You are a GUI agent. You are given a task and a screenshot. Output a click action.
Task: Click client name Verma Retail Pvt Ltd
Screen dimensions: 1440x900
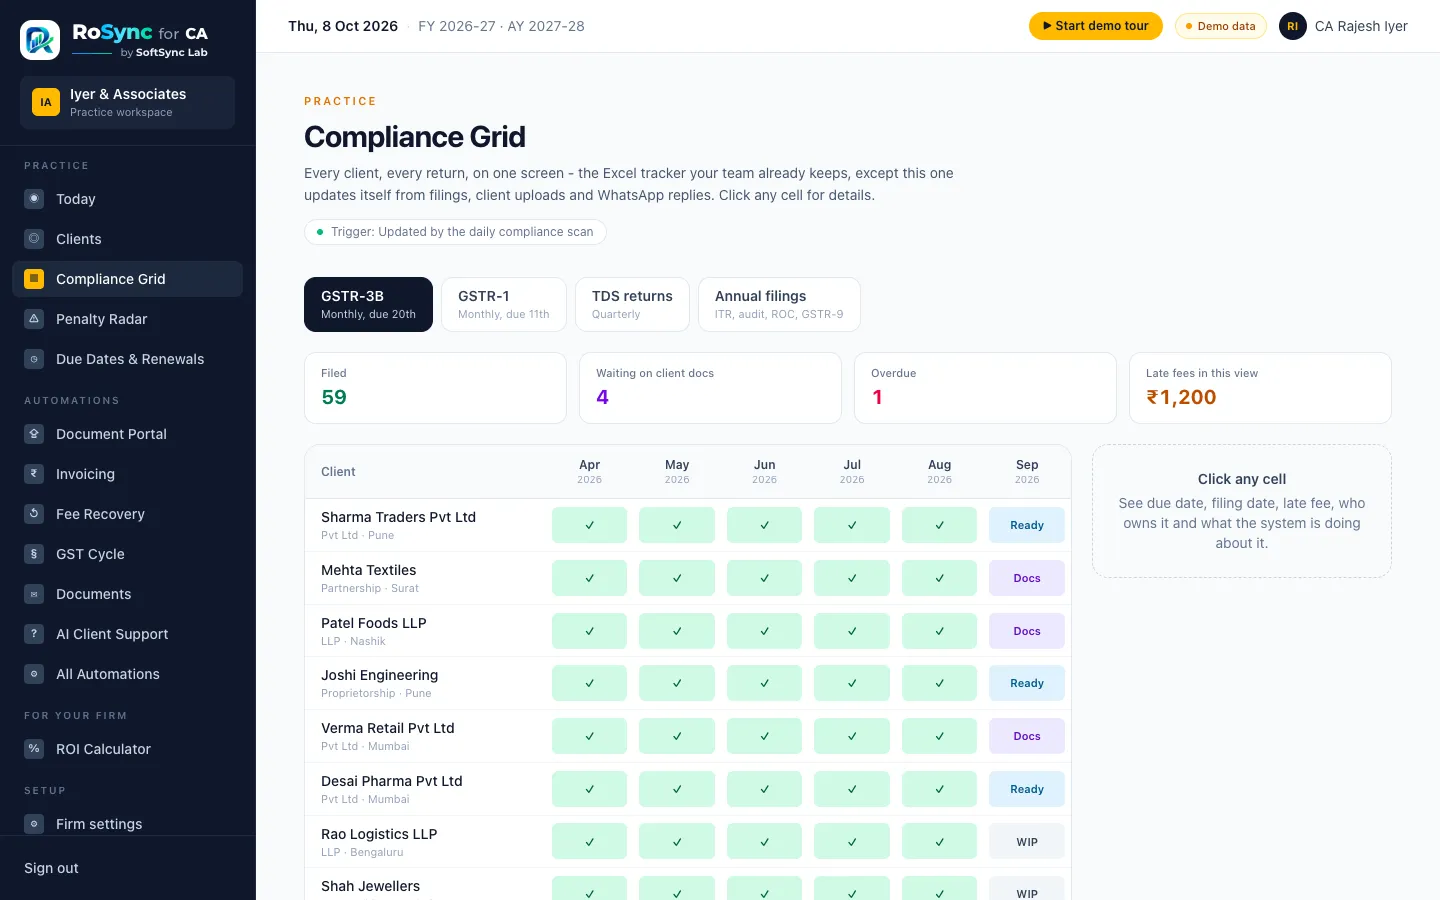coord(388,728)
